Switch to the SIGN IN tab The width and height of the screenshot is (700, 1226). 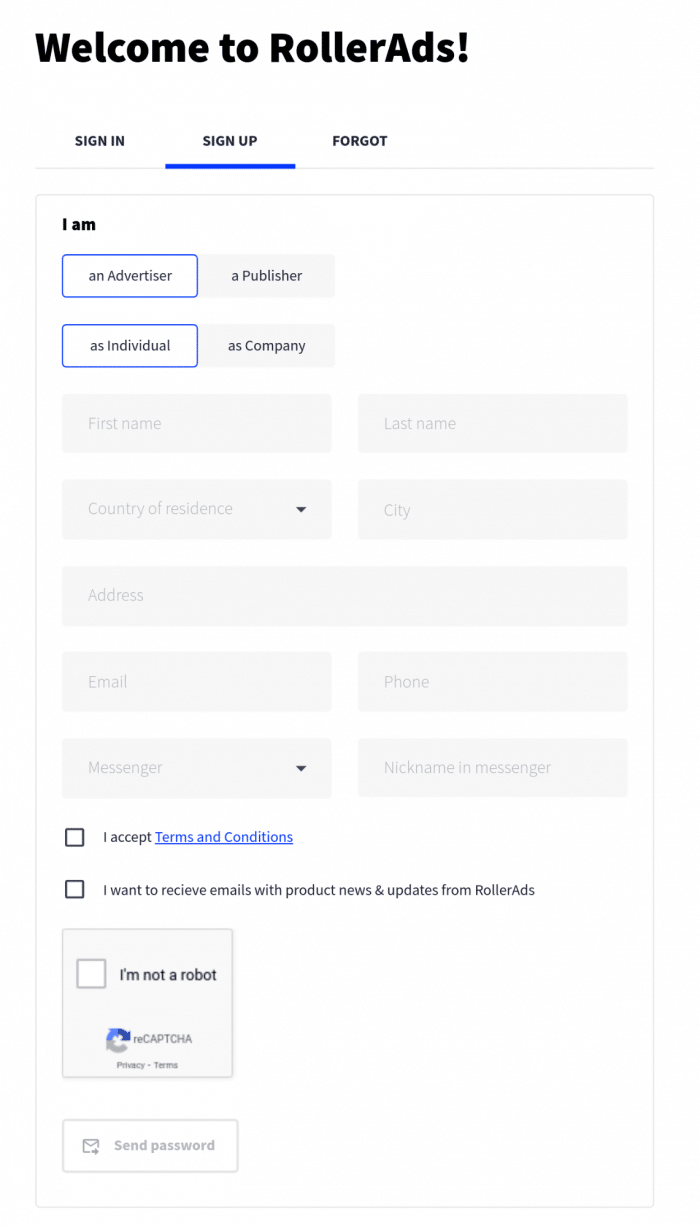click(x=99, y=141)
